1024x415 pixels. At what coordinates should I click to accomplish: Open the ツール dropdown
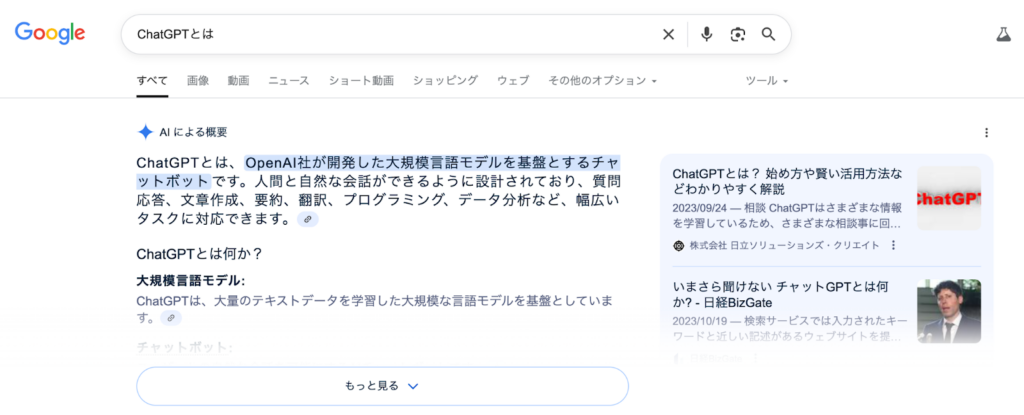point(767,80)
